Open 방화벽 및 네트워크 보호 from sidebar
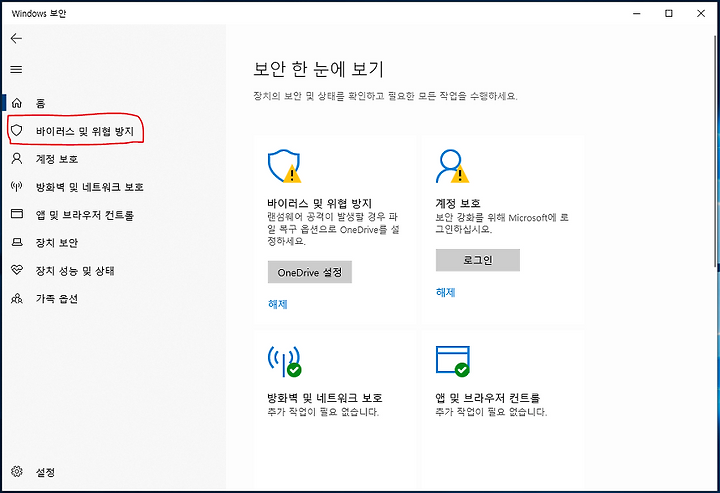The image size is (720, 493). point(90,187)
